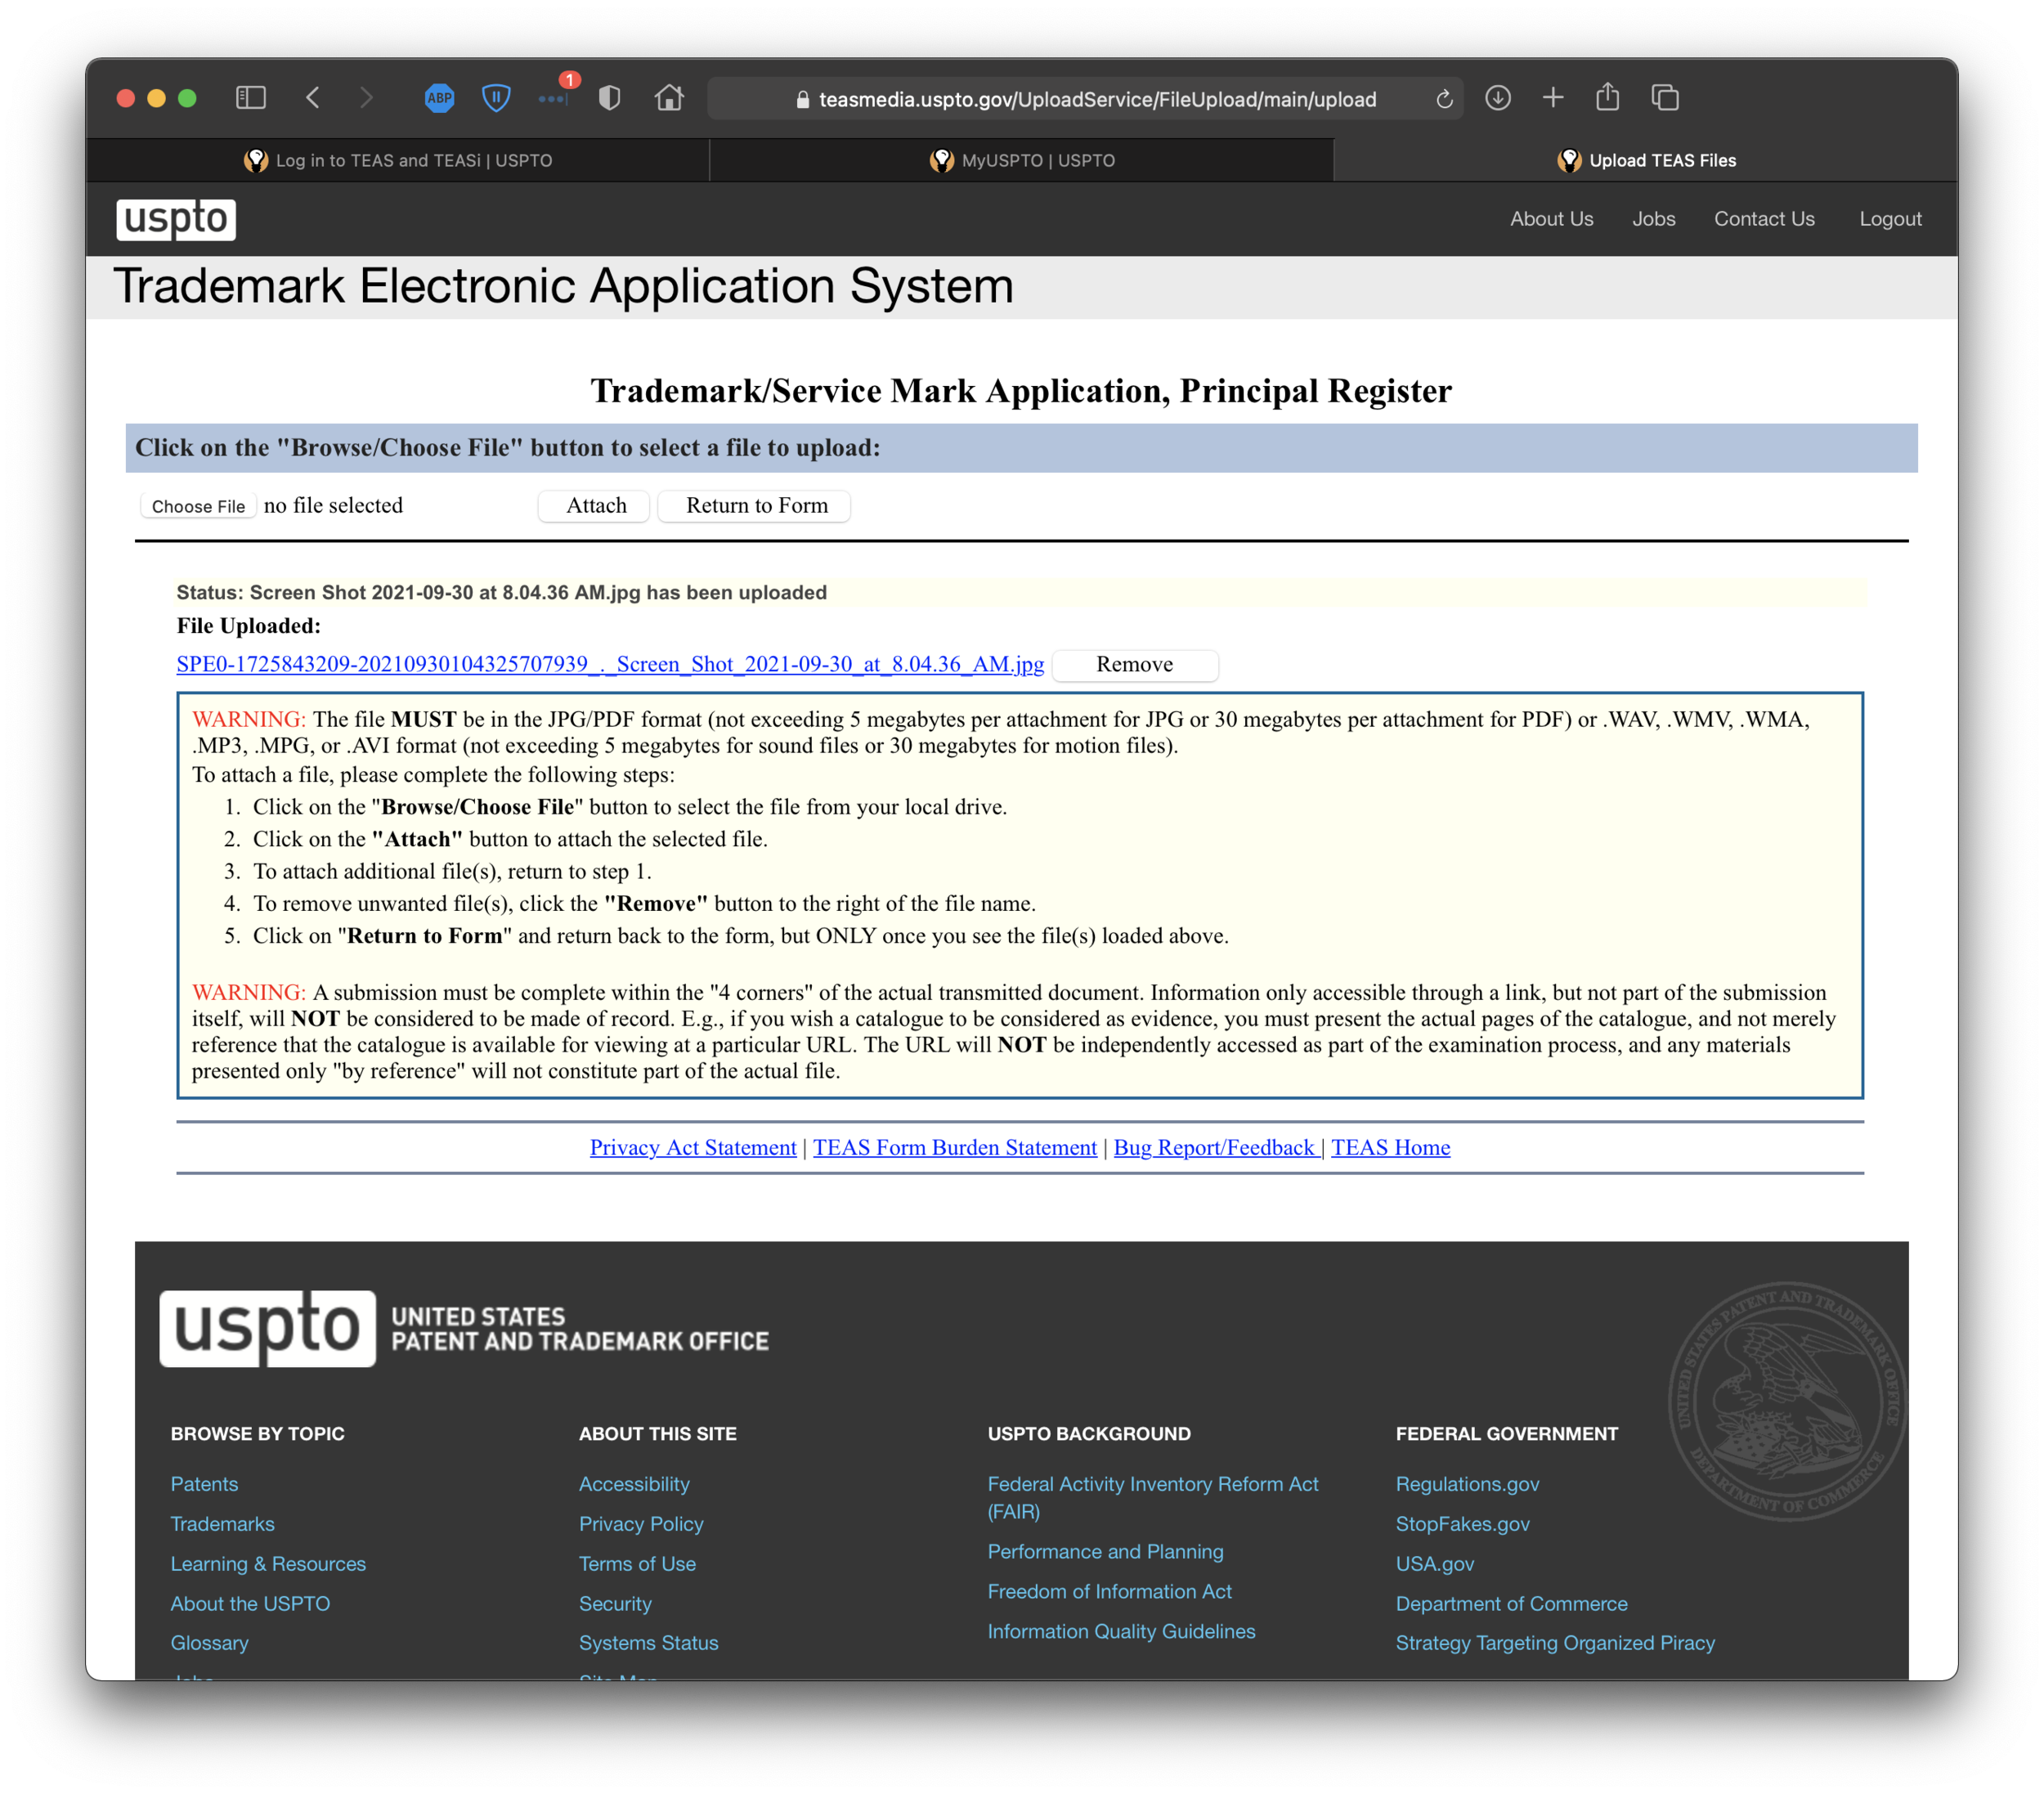Click the Attach button

(x=596, y=506)
